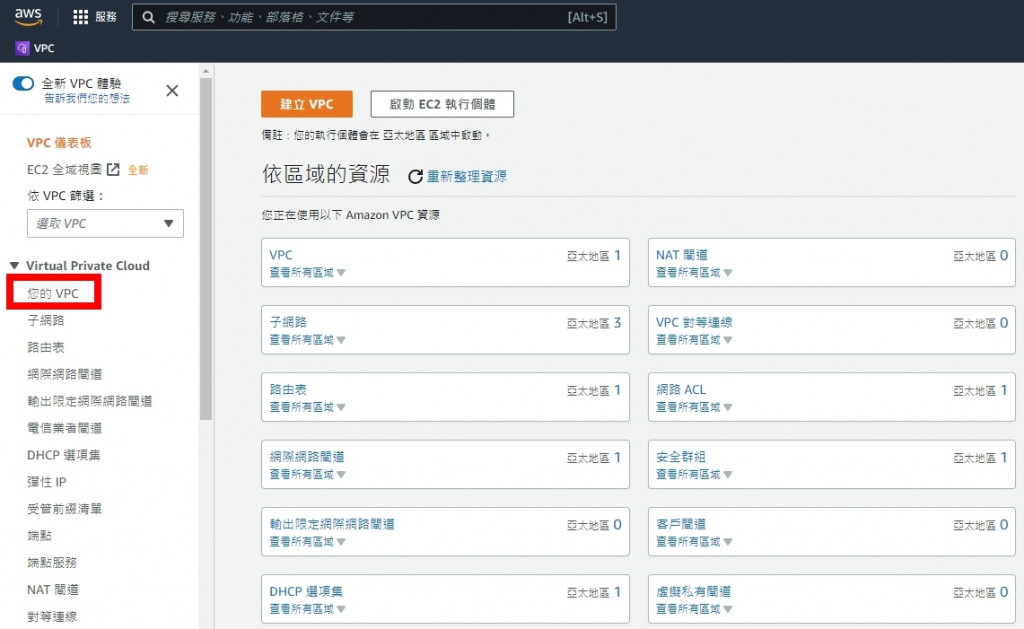Open the VPC 對等連線 card title link
This screenshot has height=629, width=1024.
[694, 322]
